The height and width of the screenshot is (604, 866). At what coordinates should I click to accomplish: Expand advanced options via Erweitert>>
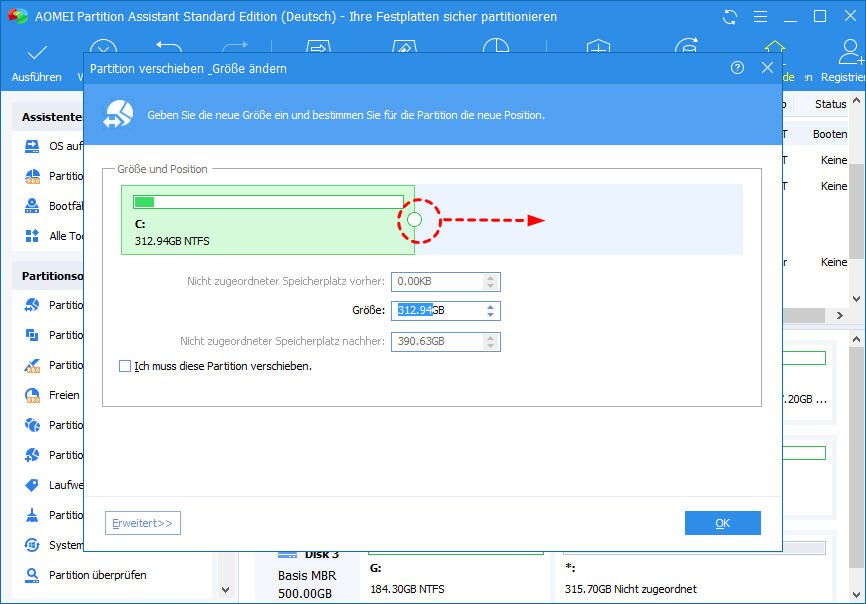coord(140,522)
